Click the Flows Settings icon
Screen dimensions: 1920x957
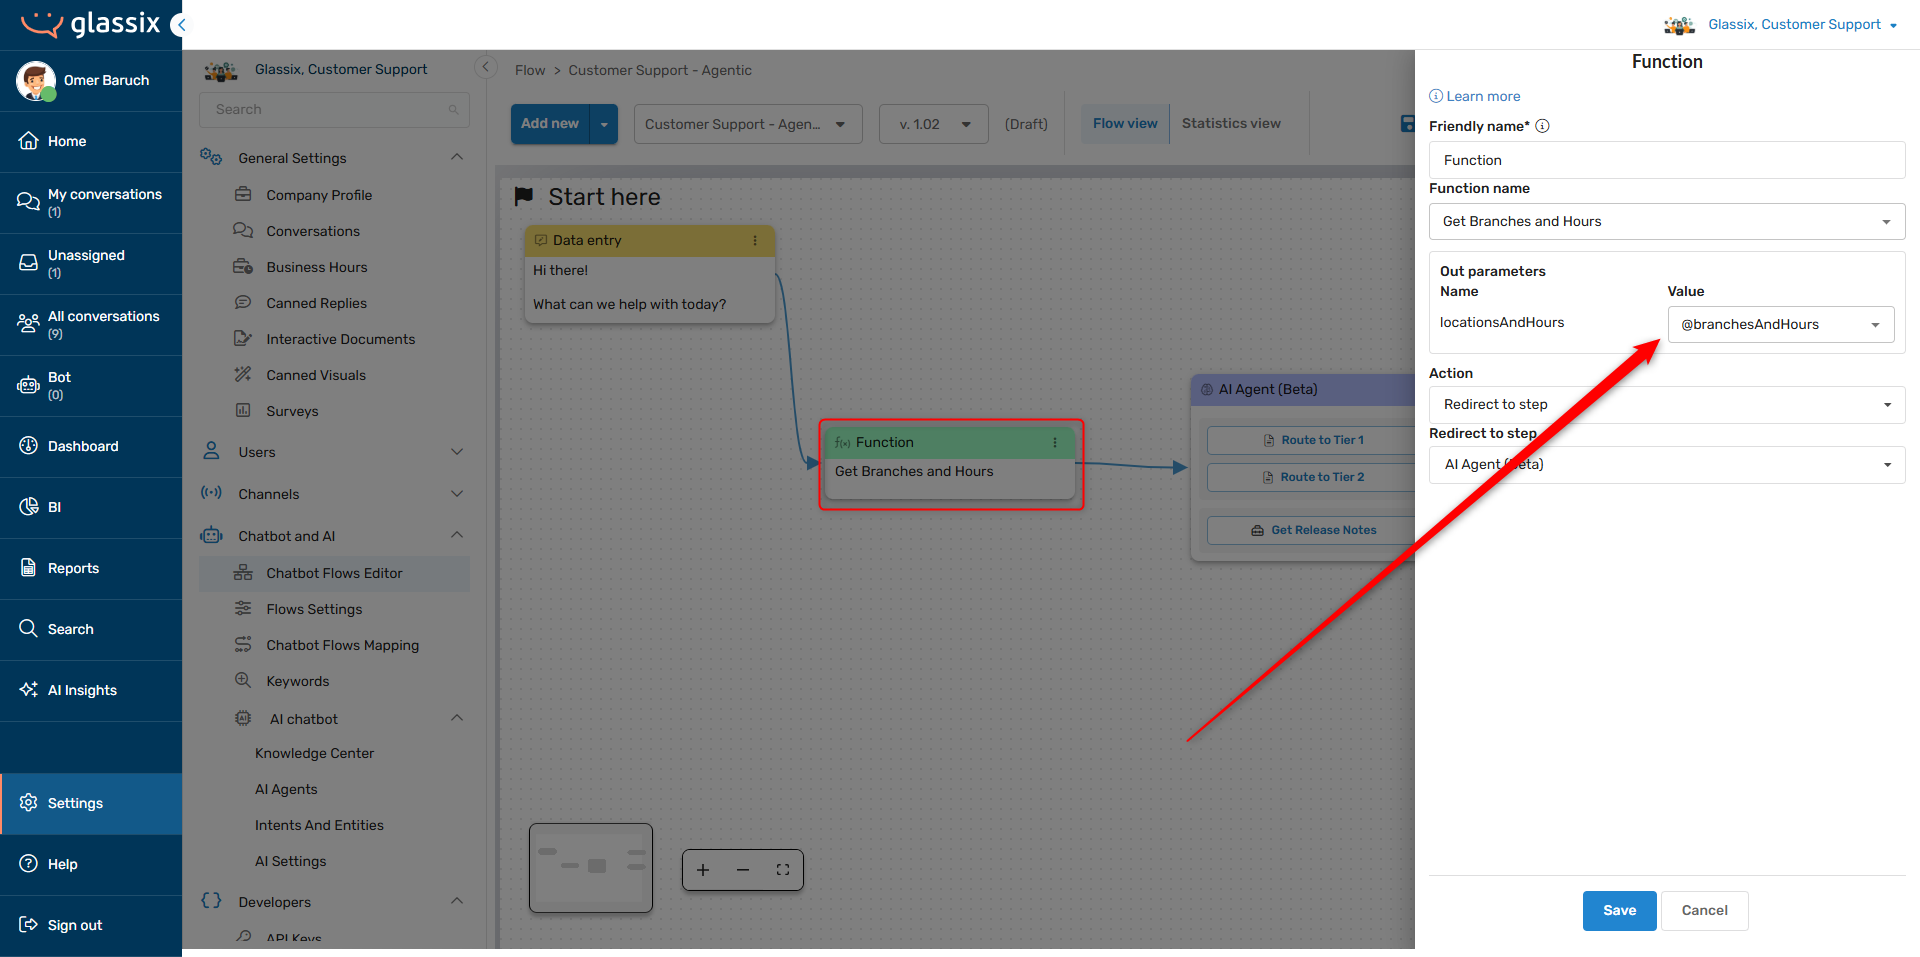tap(243, 609)
